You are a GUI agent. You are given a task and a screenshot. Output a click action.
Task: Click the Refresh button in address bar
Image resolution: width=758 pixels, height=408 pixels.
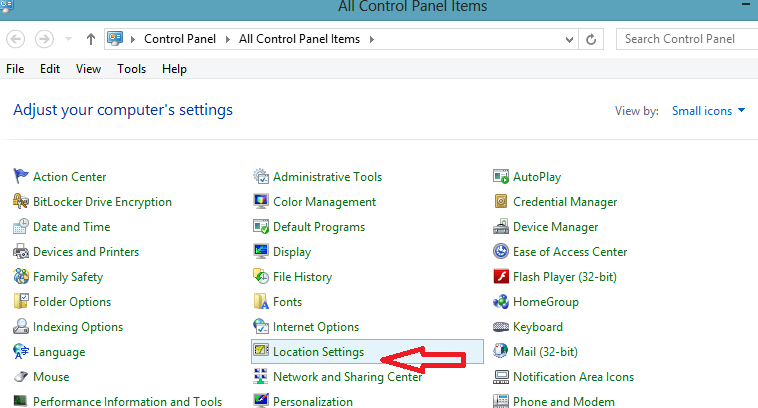coord(591,39)
